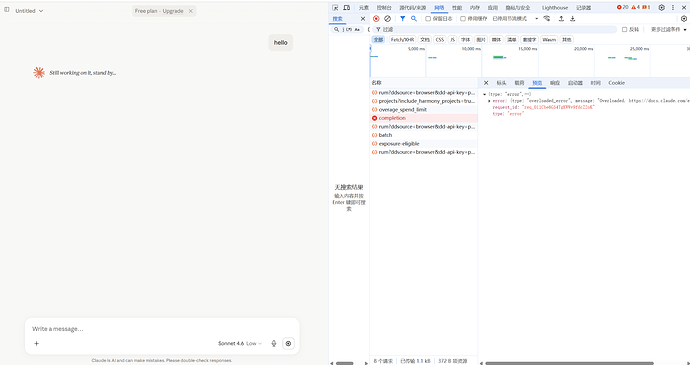Image resolution: width=690 pixels, height=365 pixels.
Task: Open the 性能 Performance tab
Action: point(457,7)
